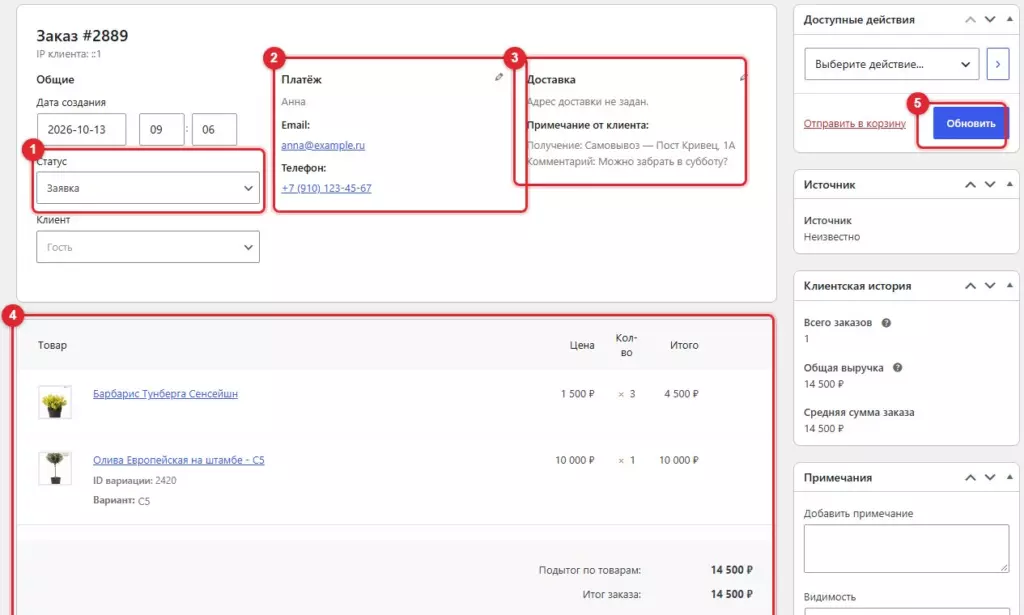
Task: Click the Итог заказа value 14 500 ₽
Action: click(x=731, y=594)
